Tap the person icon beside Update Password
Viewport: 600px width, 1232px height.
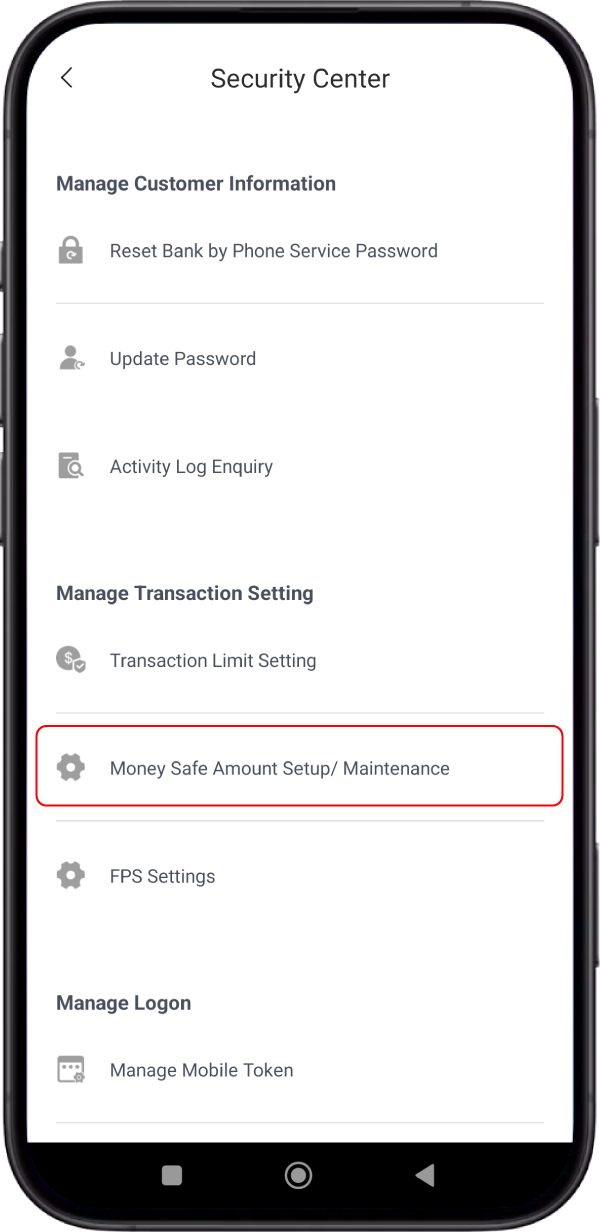[x=71, y=359]
